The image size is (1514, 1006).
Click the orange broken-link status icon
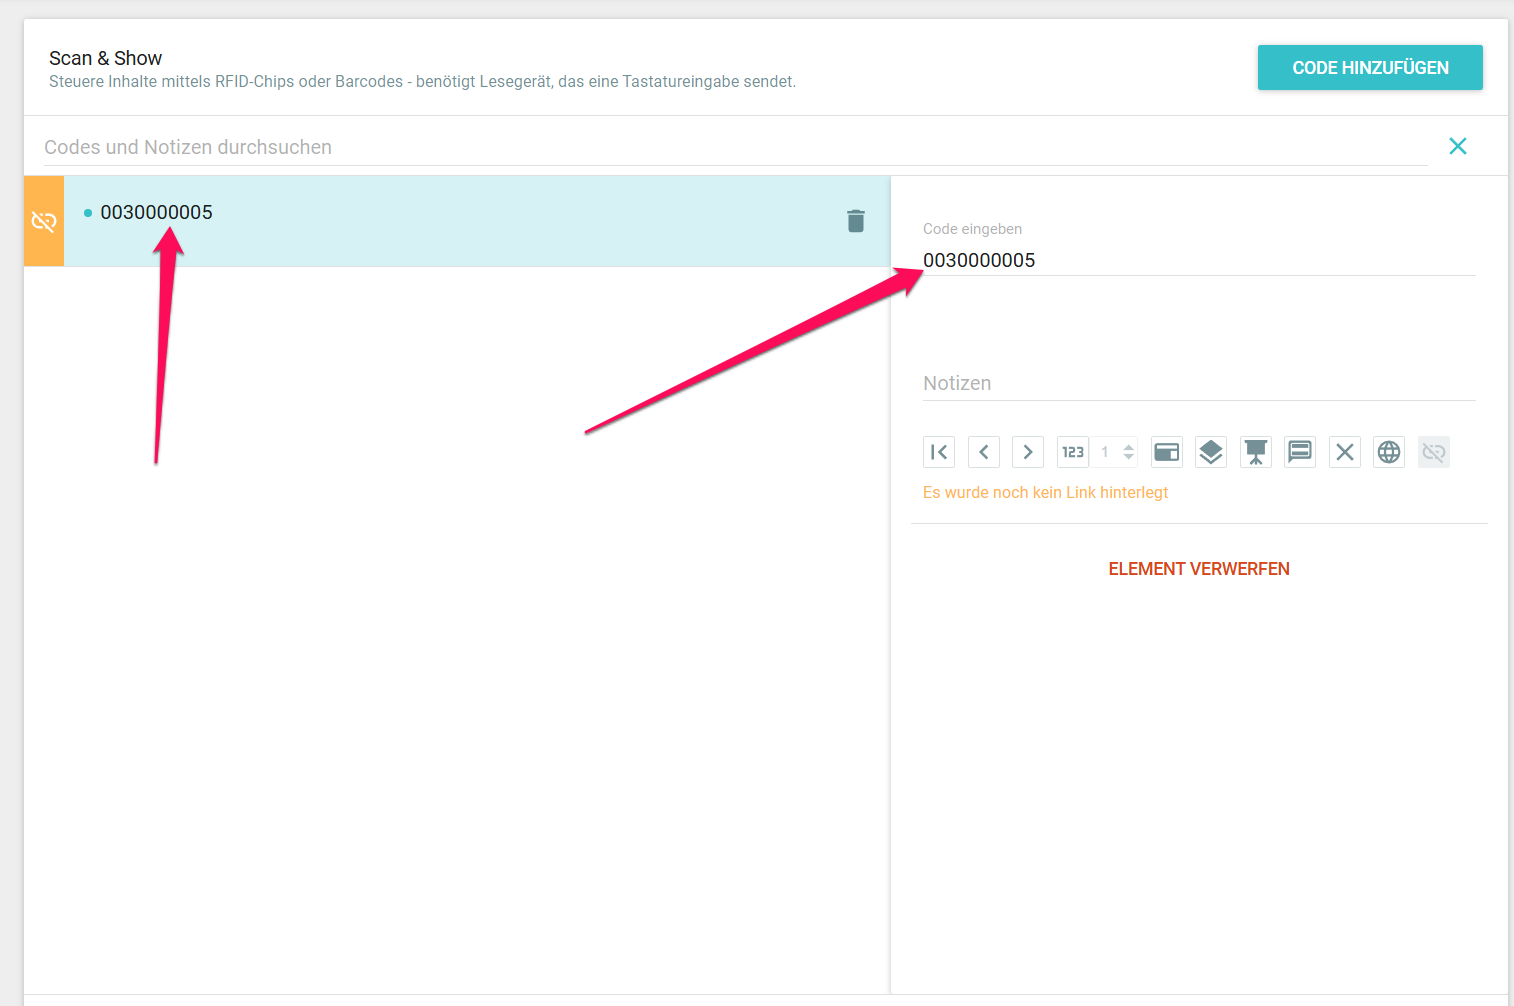(44, 221)
